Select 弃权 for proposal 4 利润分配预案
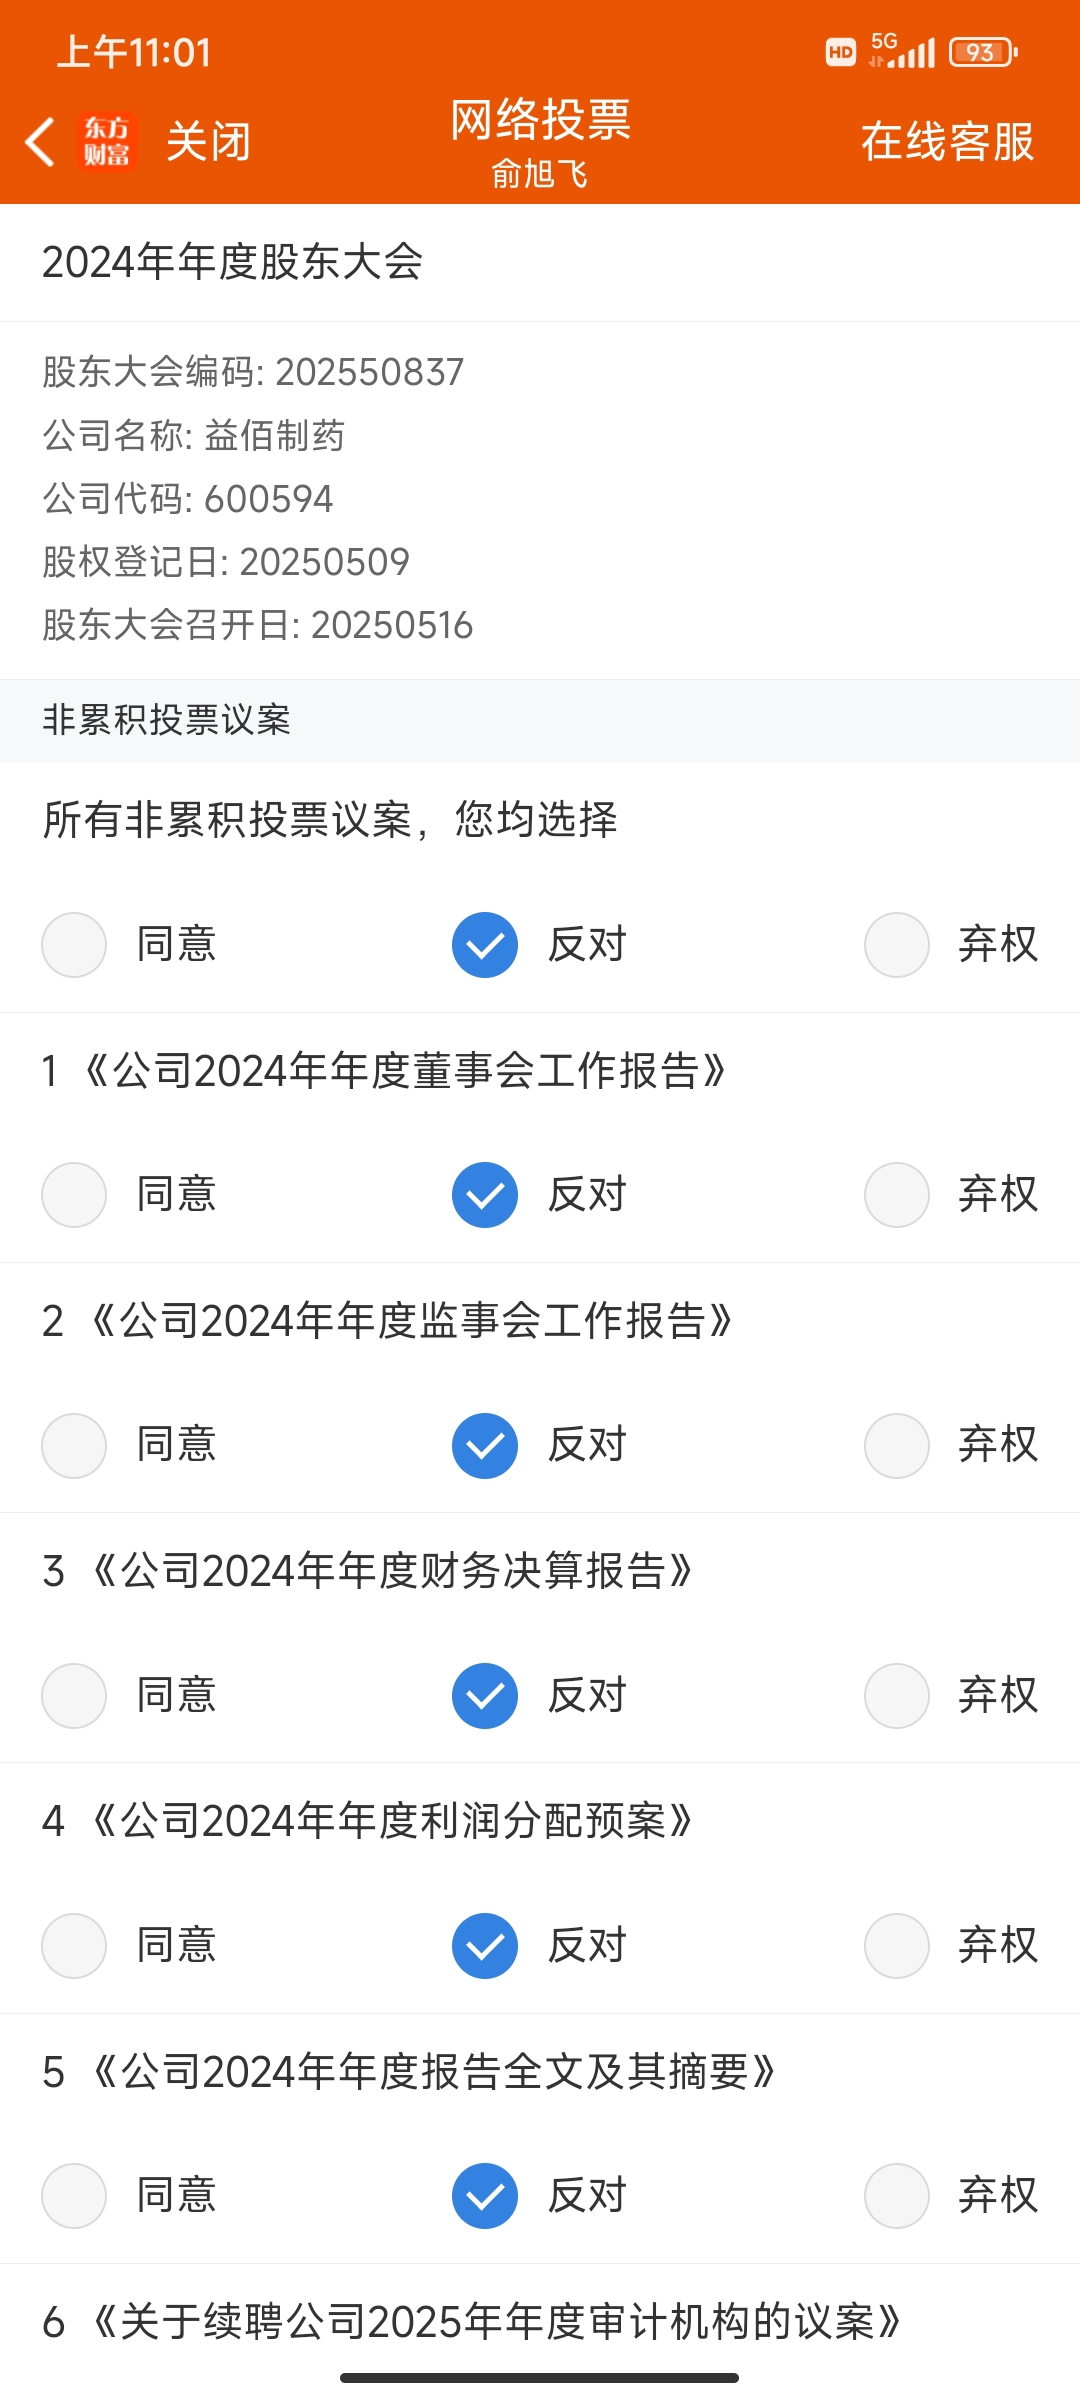Screen dimensions: 1080x2400 [x=897, y=1946]
